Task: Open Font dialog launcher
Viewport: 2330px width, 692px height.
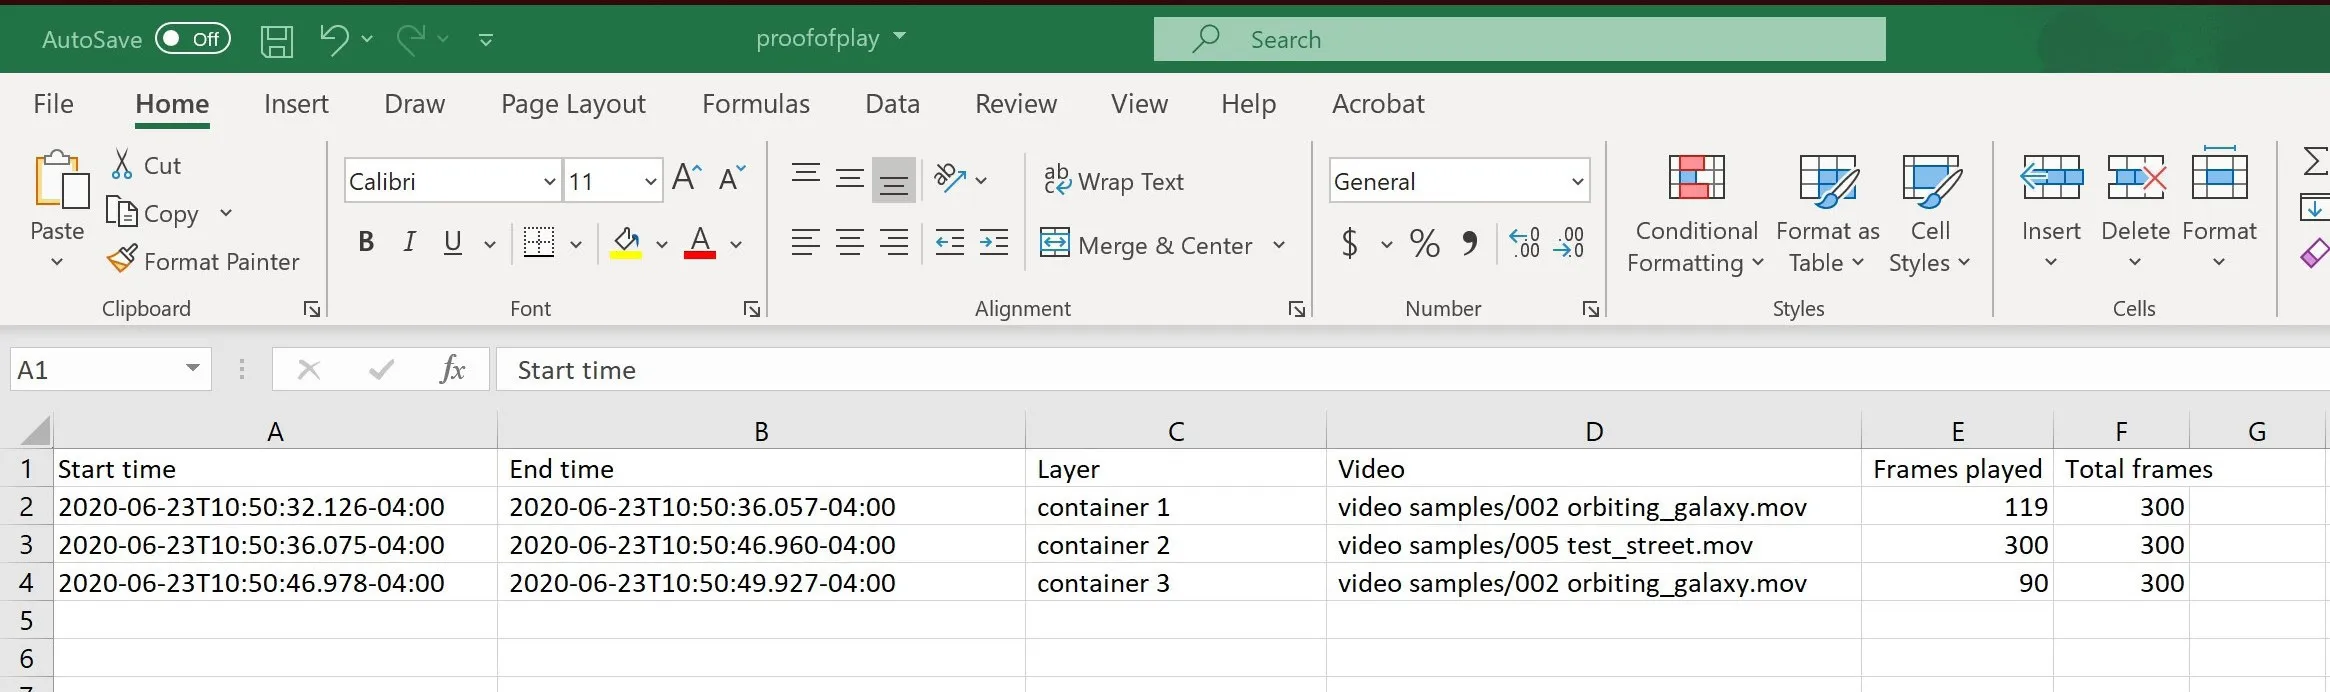Action: pyautogui.click(x=752, y=309)
